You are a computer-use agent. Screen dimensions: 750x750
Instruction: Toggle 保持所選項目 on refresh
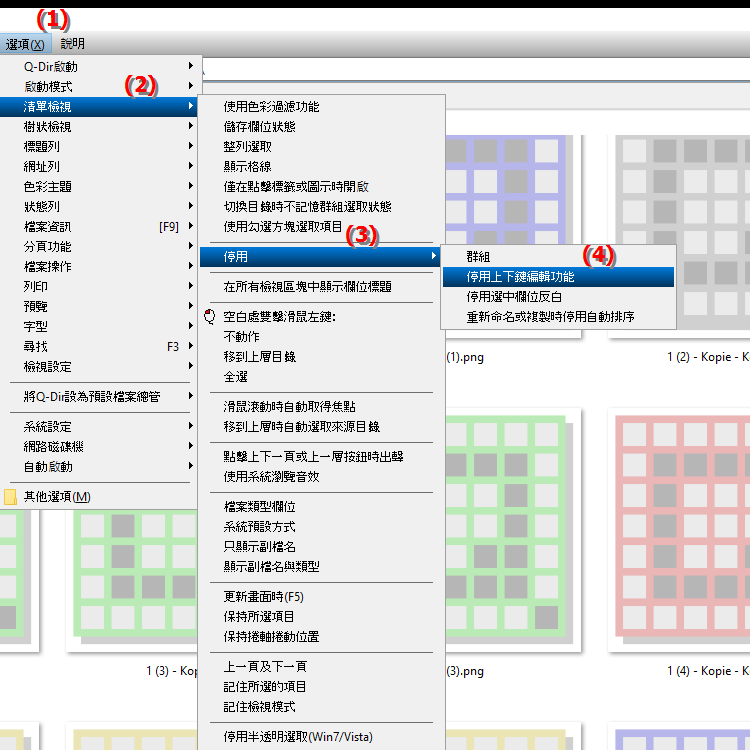(x=321, y=617)
